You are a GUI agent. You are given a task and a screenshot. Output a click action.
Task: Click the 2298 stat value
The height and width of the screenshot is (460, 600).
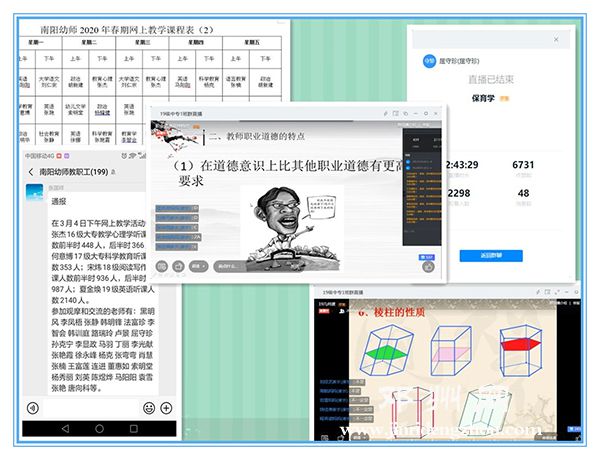(459, 193)
